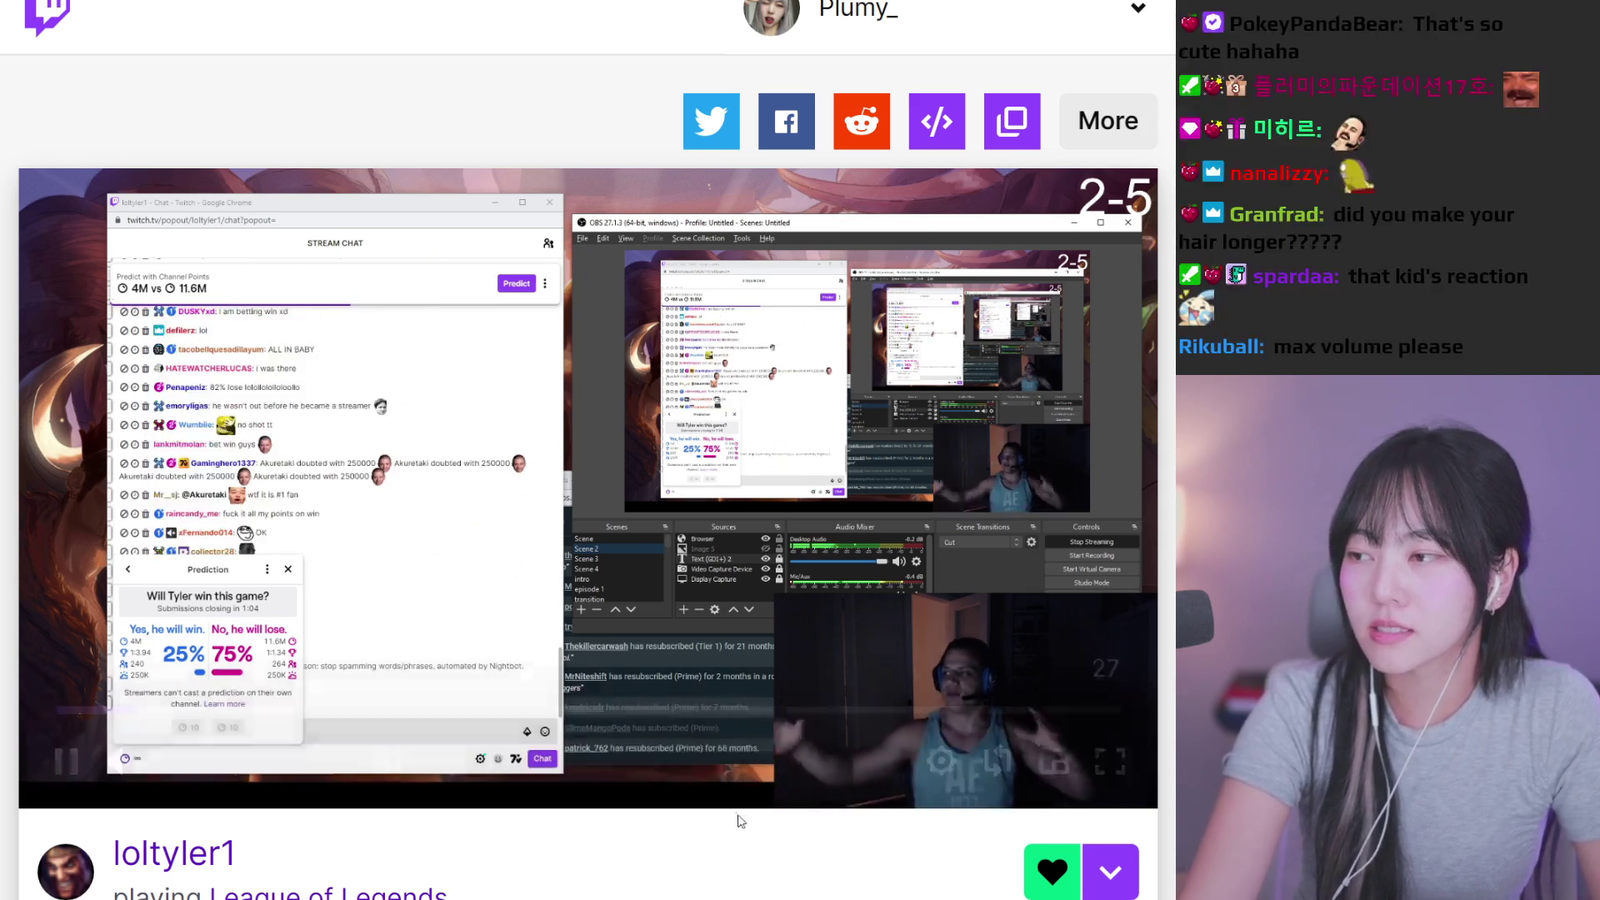This screenshot has width=1600, height=900.
Task: Click the green heart follow button
Action: coord(1052,872)
